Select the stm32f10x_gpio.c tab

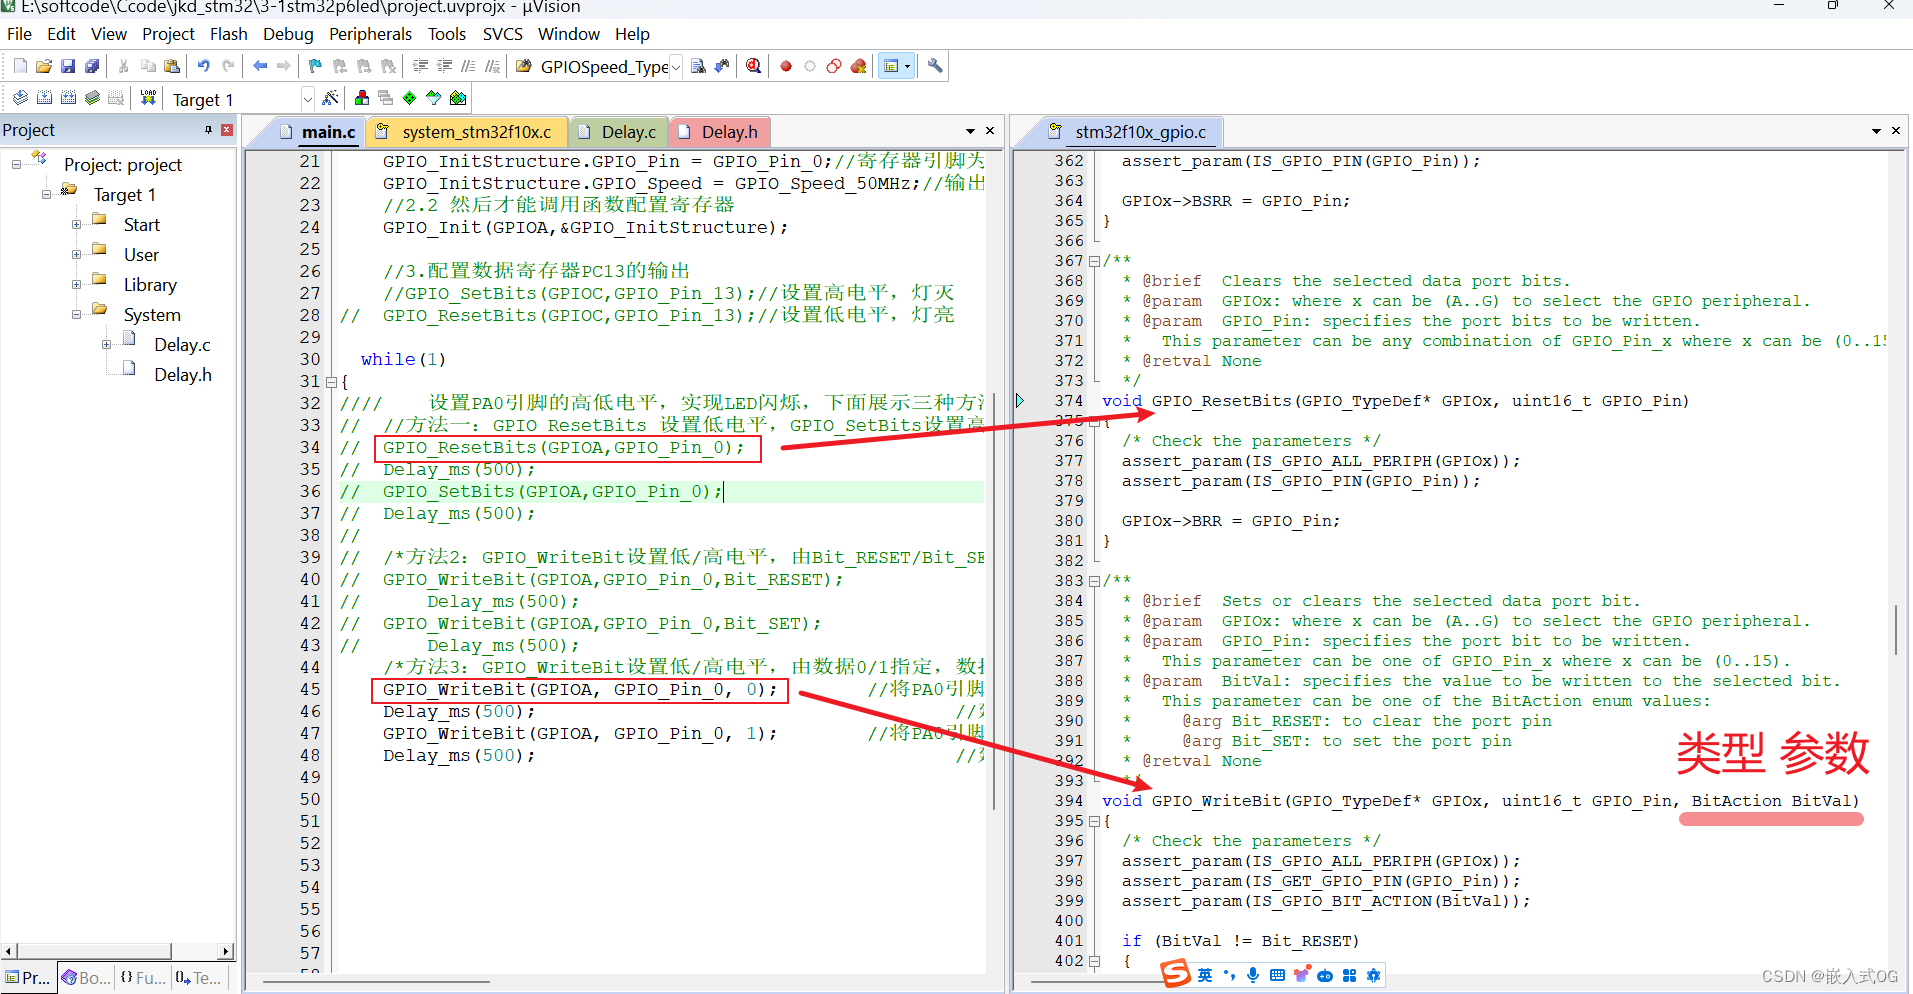1130,132
